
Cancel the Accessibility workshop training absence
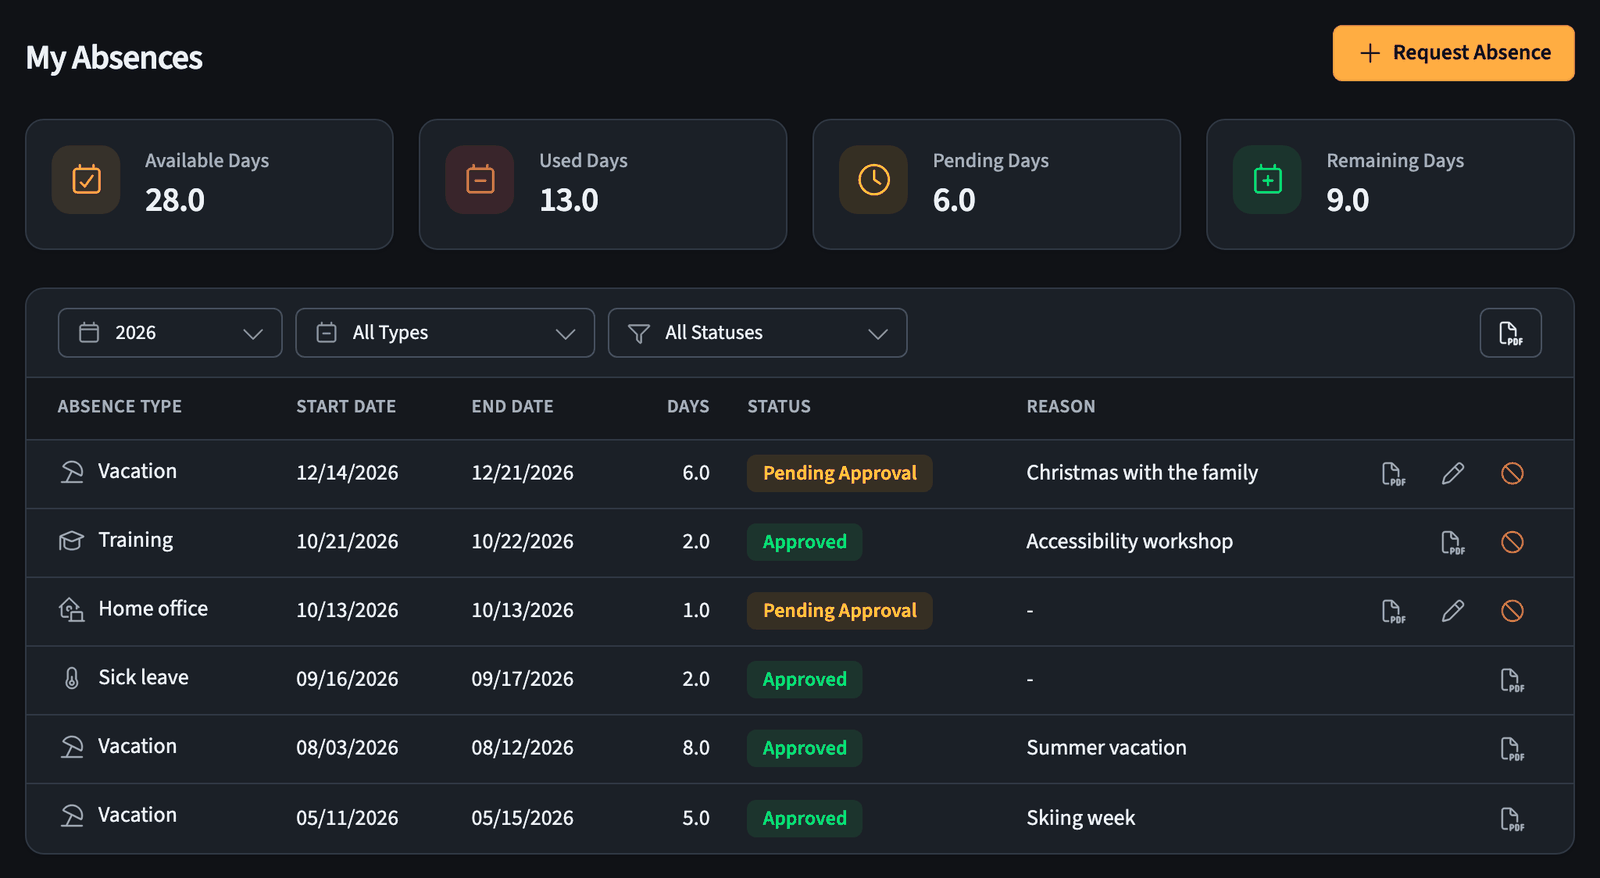1512,542
